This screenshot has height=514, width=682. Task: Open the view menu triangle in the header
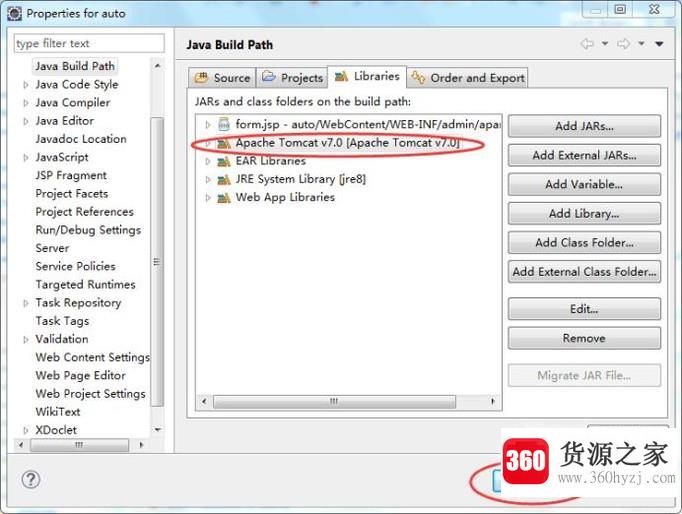click(659, 43)
